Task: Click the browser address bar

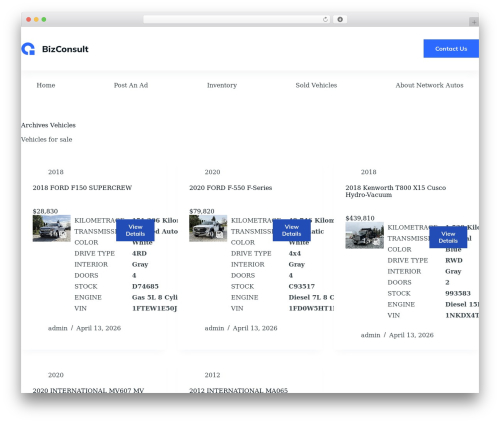Action: pyautogui.click(x=236, y=20)
